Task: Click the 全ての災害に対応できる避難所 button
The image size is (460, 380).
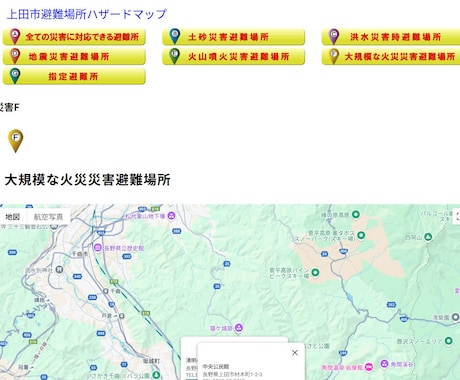Action: coord(74,37)
